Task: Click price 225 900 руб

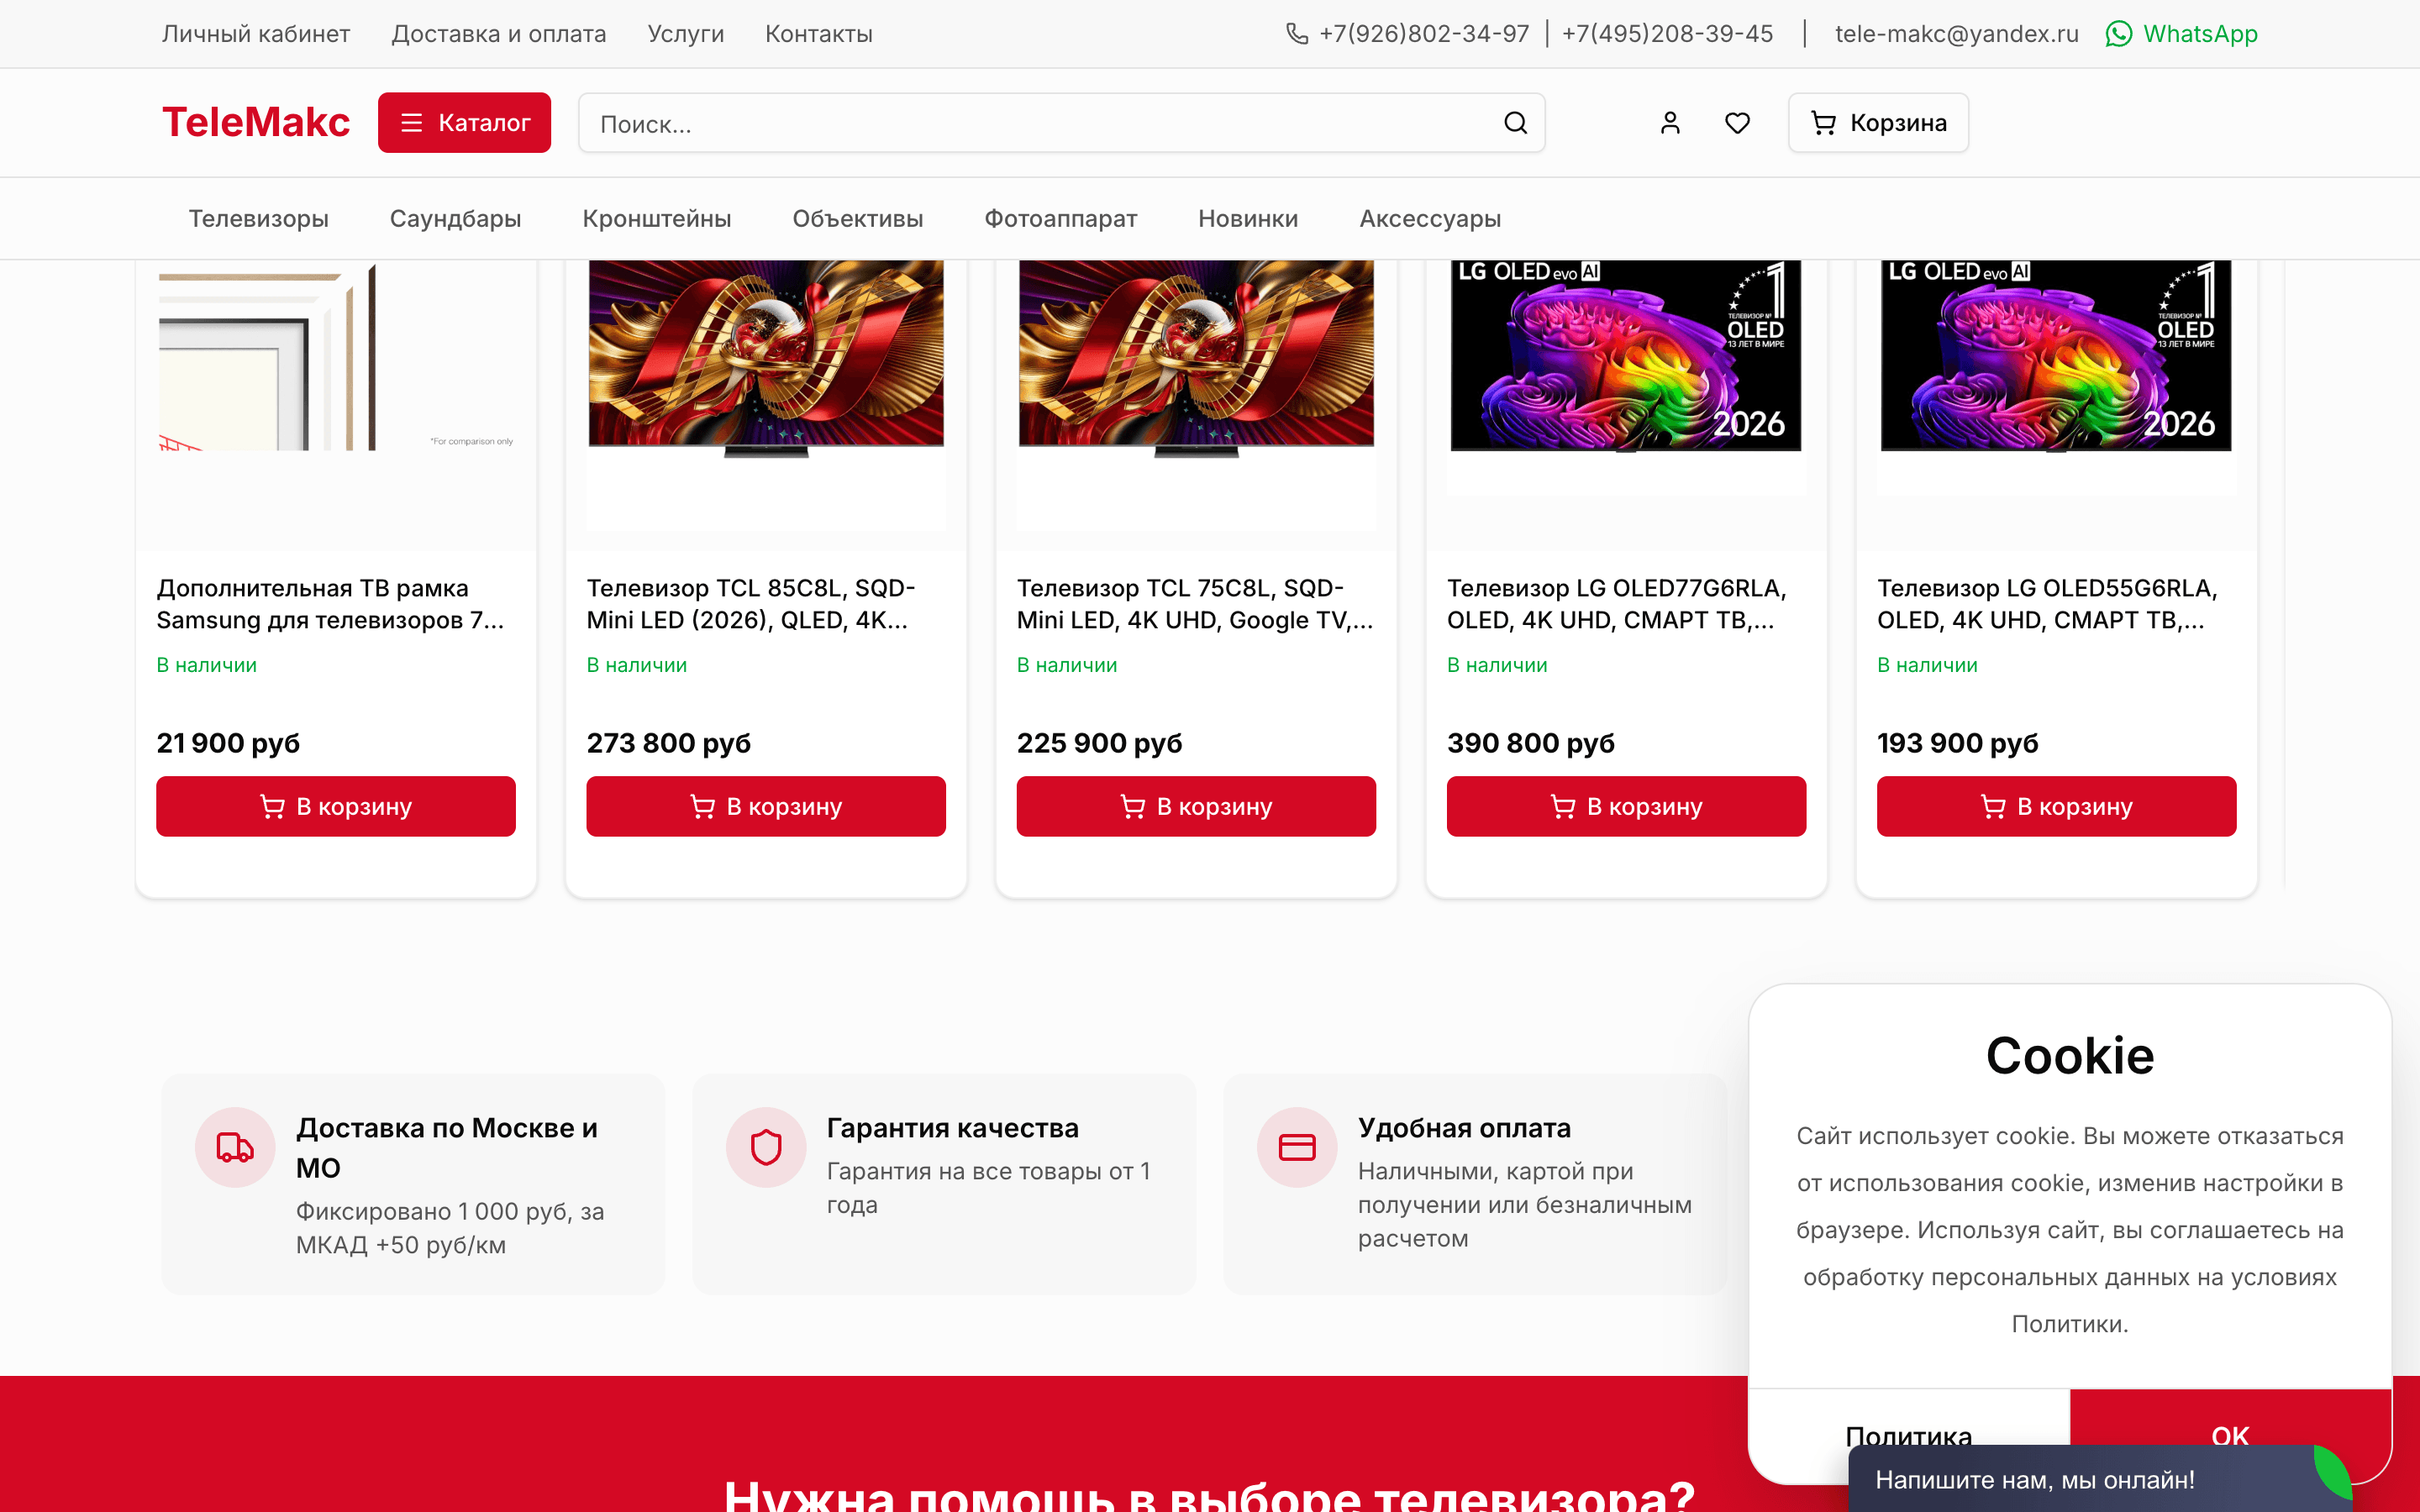Action: 1099,743
